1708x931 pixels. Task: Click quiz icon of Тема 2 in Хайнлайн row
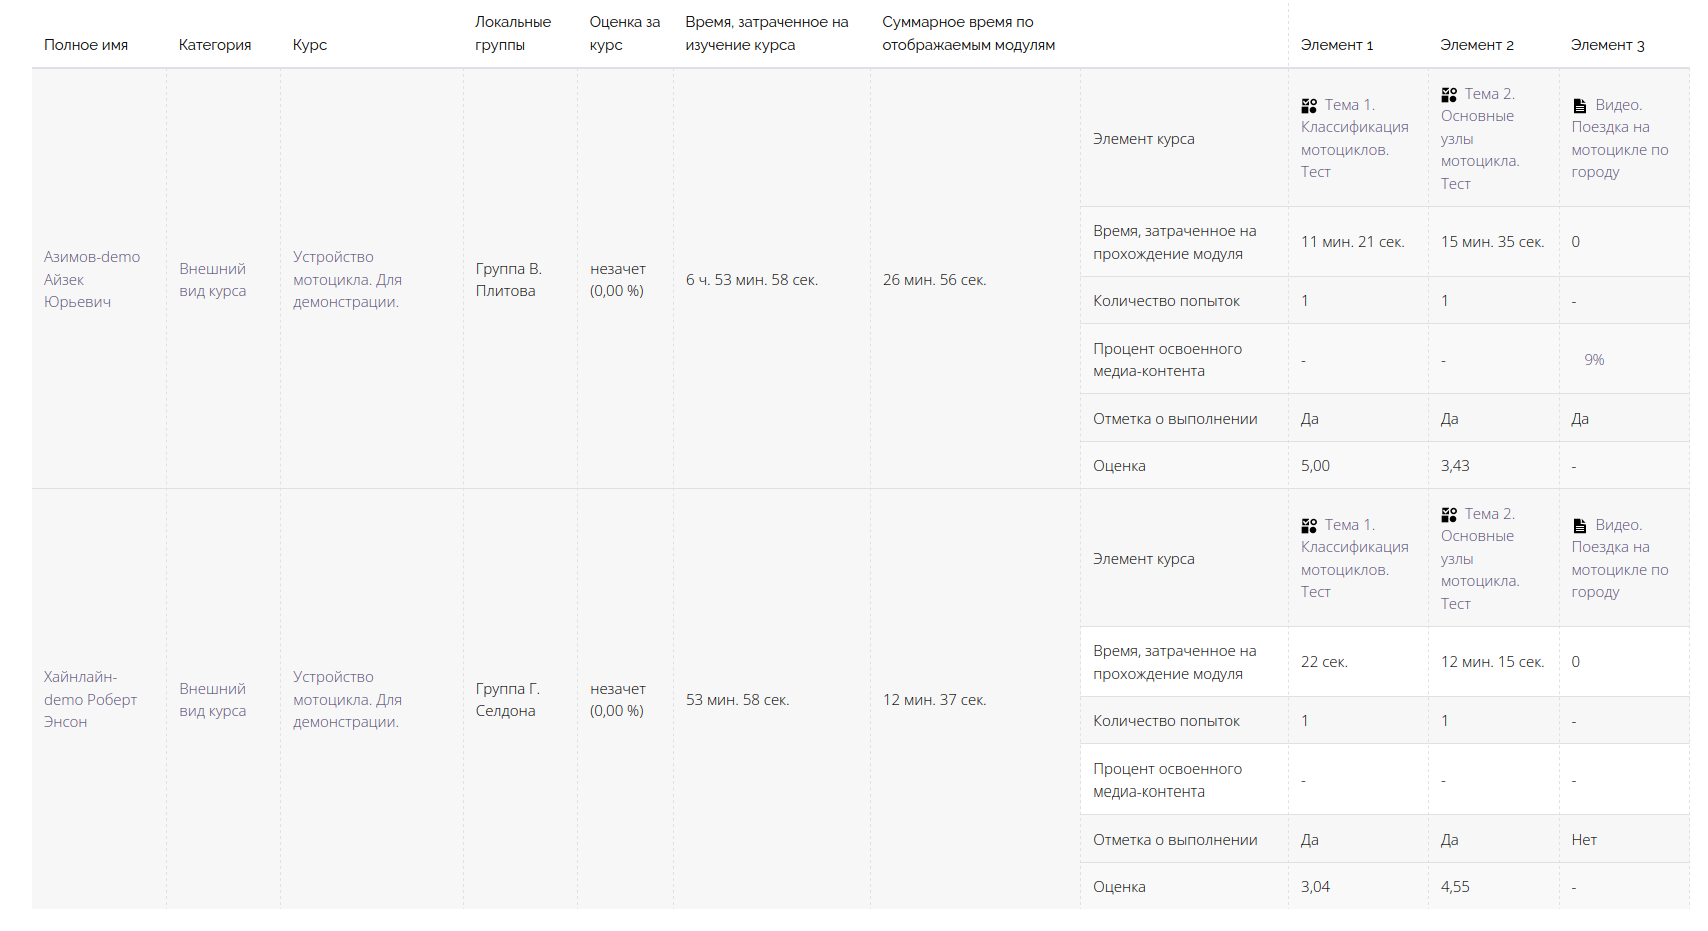pyautogui.click(x=1449, y=515)
